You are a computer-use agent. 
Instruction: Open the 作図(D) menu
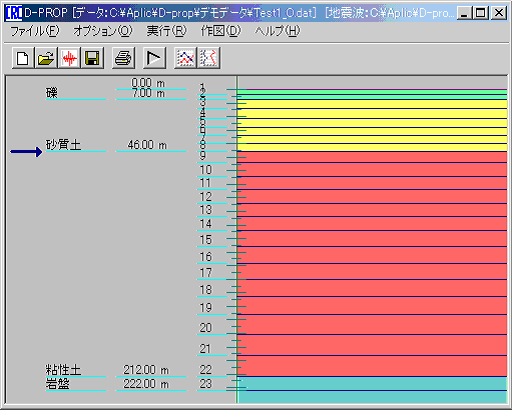tap(220, 31)
